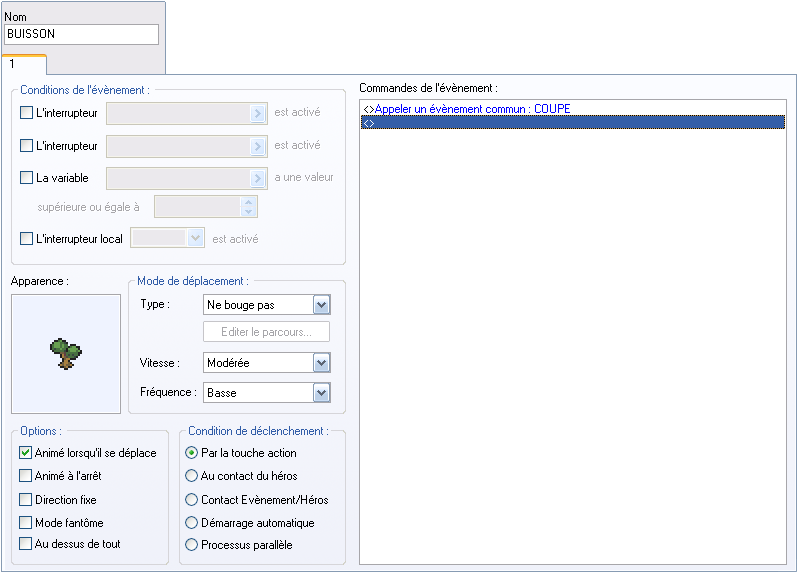Click the Editer le parcours button
Image resolution: width=799 pixels, height=574 pixels.
point(267,332)
